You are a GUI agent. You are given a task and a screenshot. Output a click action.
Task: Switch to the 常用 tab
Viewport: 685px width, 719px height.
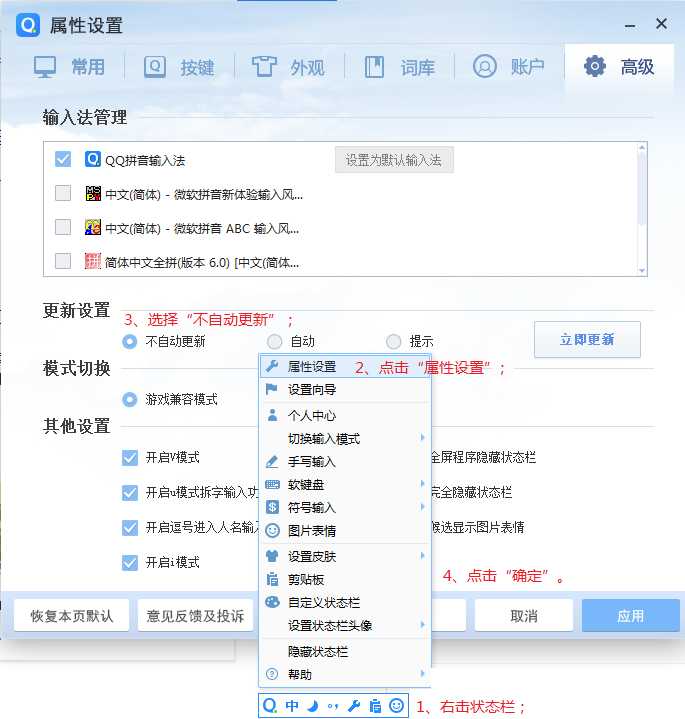70,67
